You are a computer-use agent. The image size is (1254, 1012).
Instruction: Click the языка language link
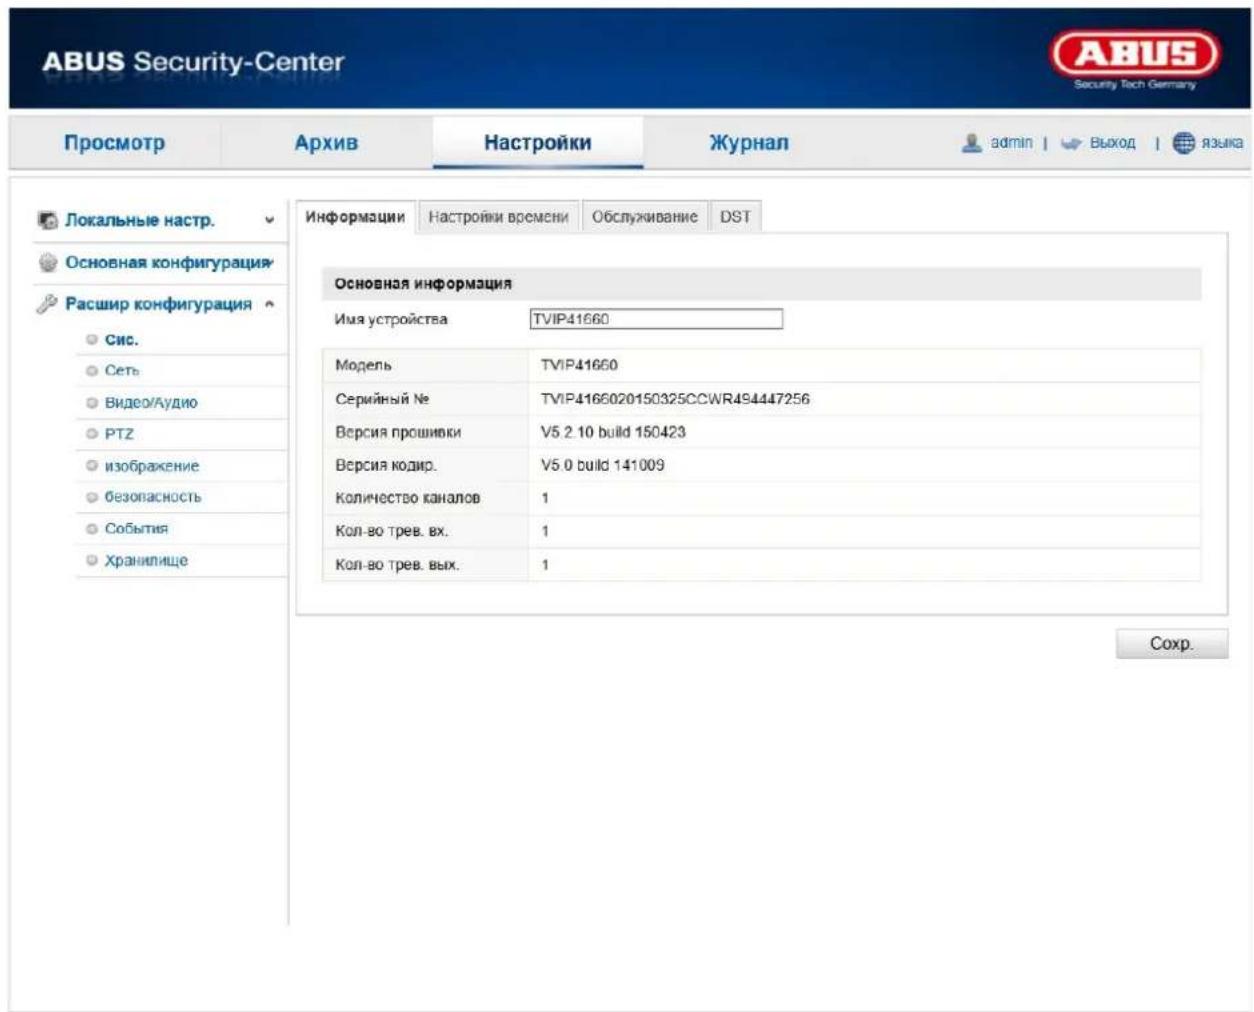coord(1222,143)
